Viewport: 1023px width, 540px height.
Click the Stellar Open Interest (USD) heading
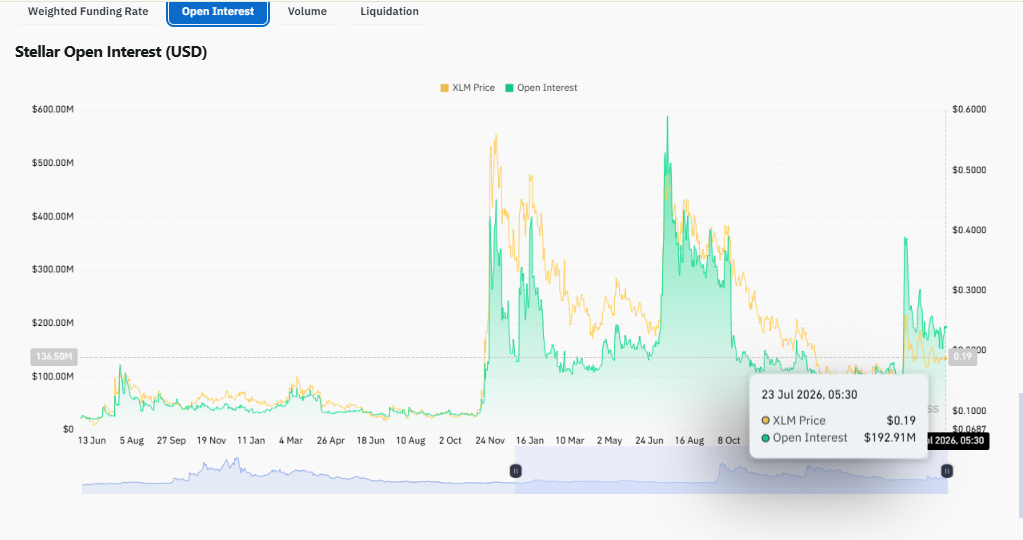click(111, 52)
